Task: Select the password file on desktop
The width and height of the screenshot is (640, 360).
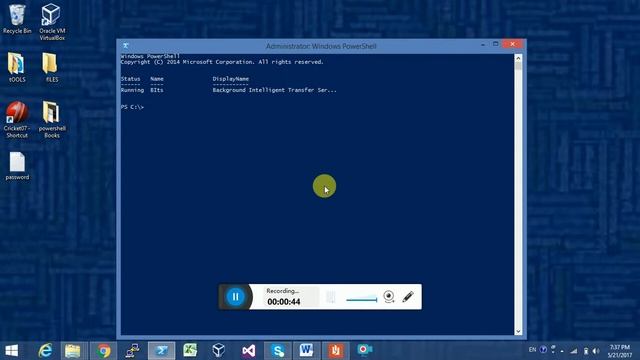Action: pos(17,166)
